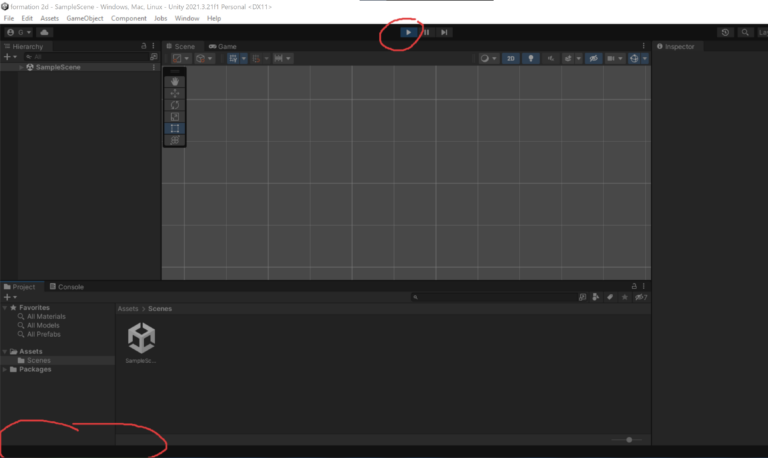Toggle hidden packages visibility count
The height and width of the screenshot is (458, 768).
pos(641,297)
